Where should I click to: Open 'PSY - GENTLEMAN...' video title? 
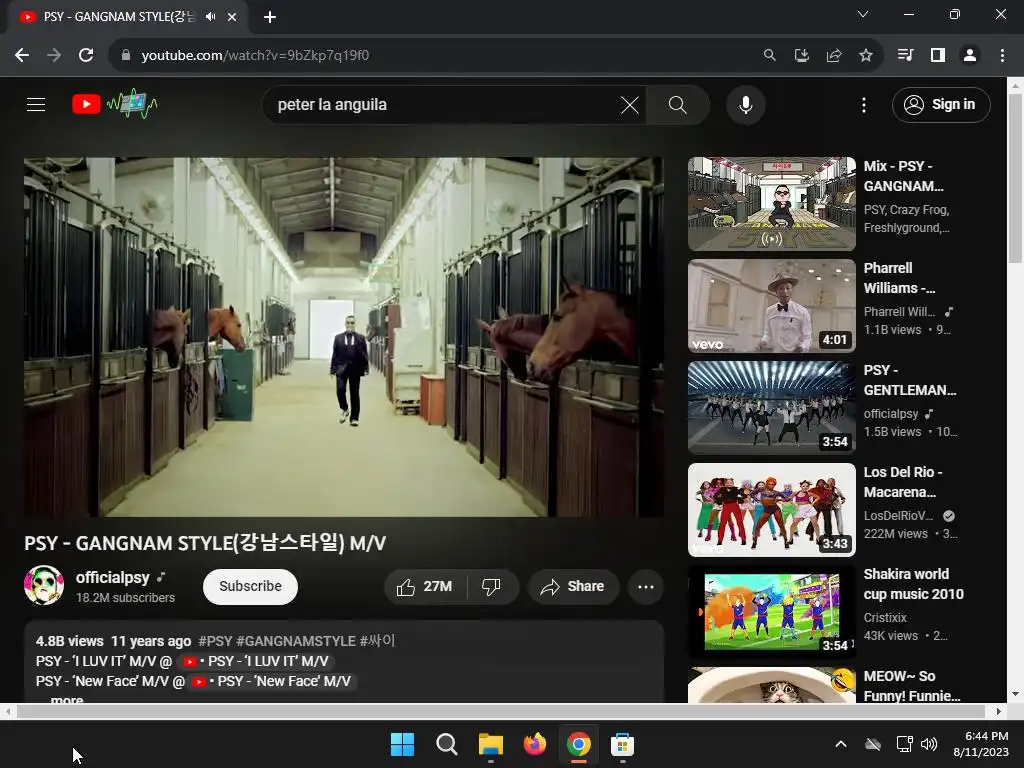click(x=910, y=380)
